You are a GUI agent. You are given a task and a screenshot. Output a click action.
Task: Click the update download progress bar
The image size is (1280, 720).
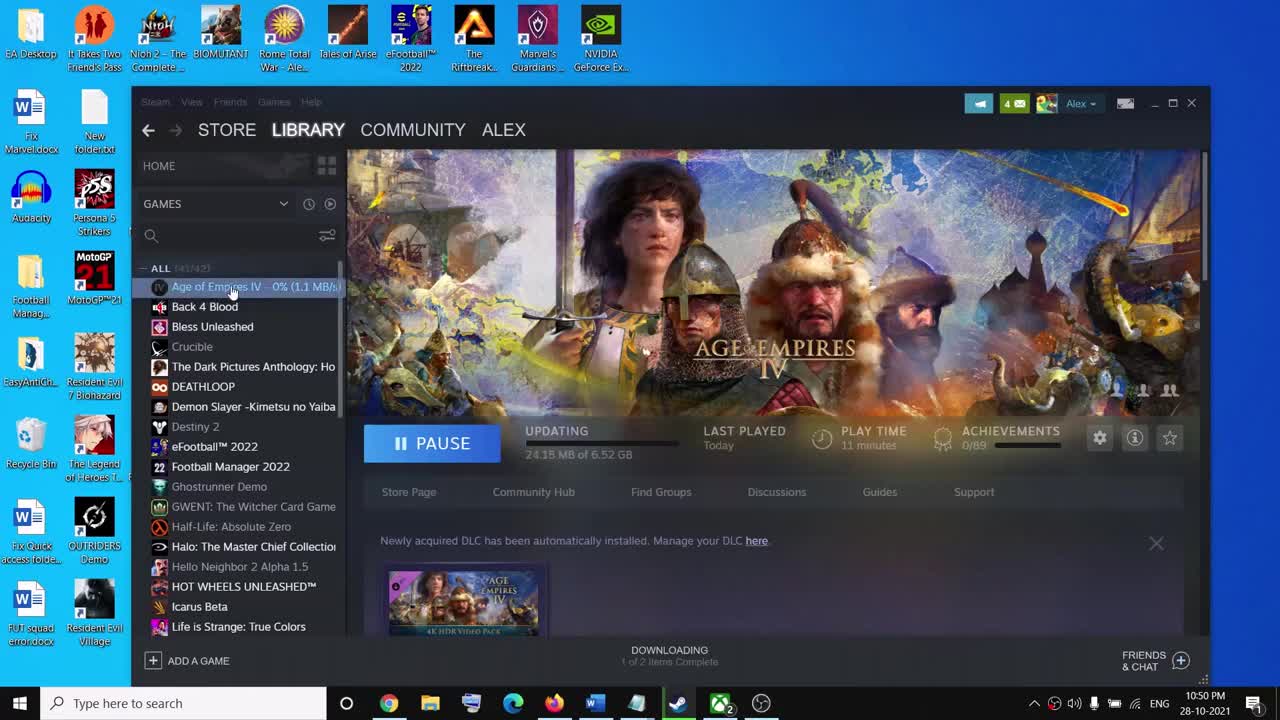(601, 443)
